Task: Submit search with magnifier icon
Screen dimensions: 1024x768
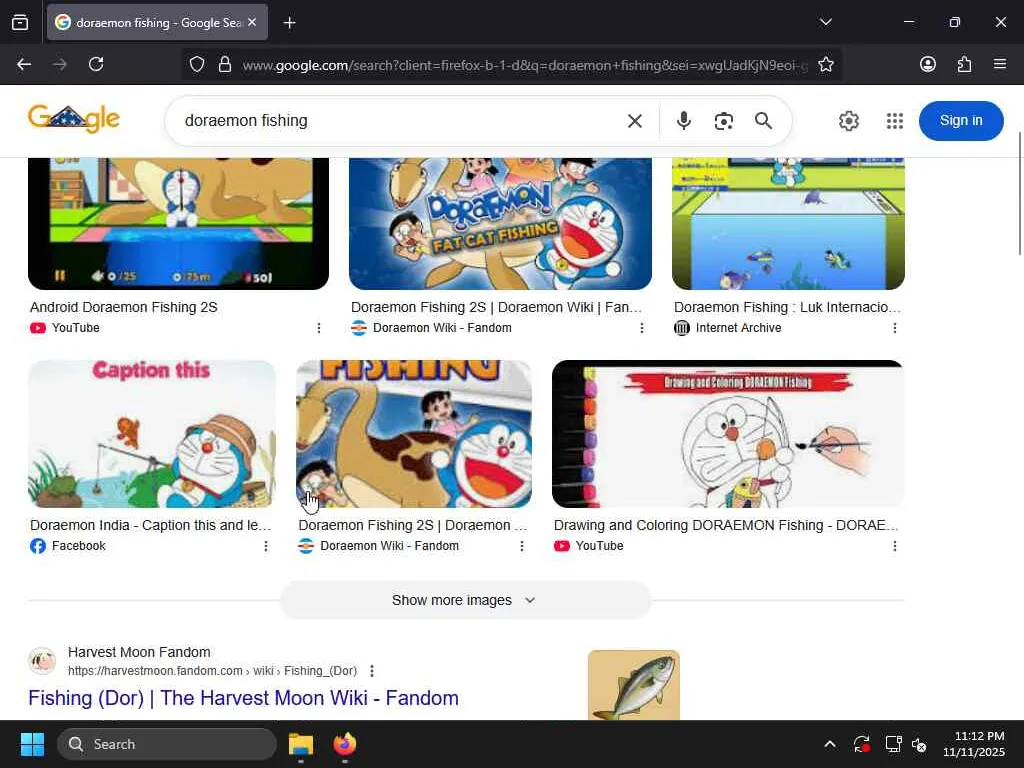Action: (763, 121)
